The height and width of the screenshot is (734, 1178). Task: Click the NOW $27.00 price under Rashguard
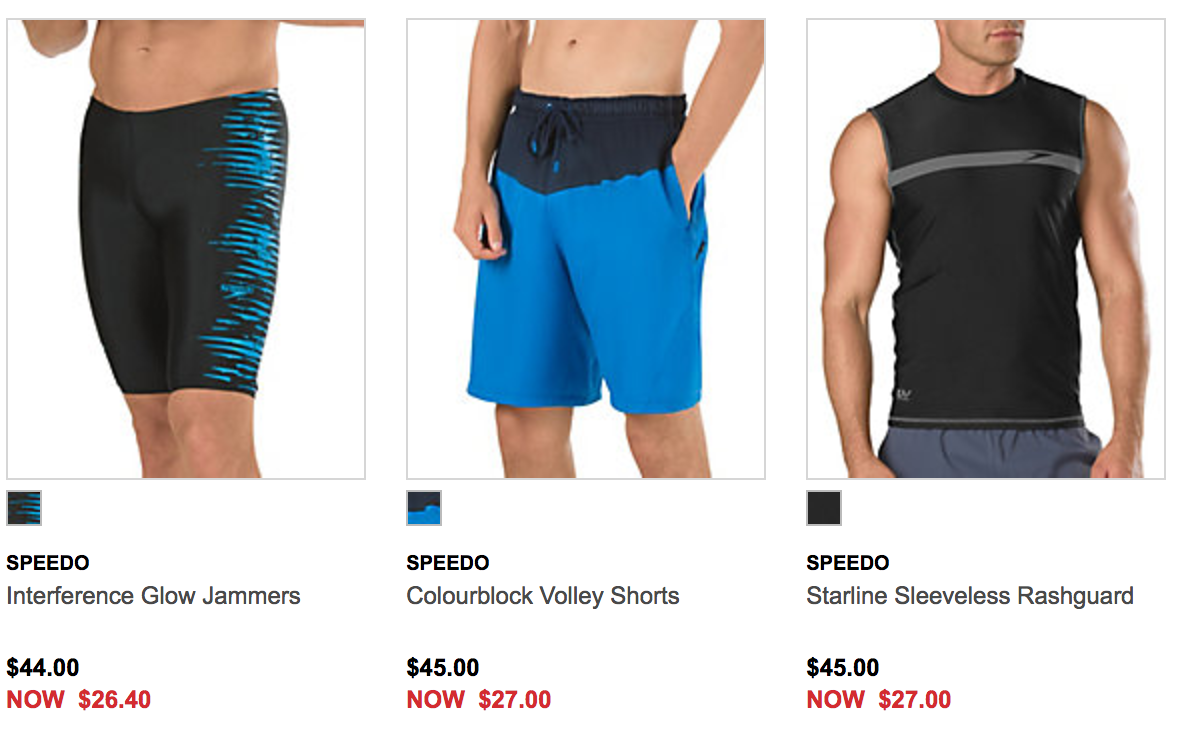pyautogui.click(x=879, y=699)
